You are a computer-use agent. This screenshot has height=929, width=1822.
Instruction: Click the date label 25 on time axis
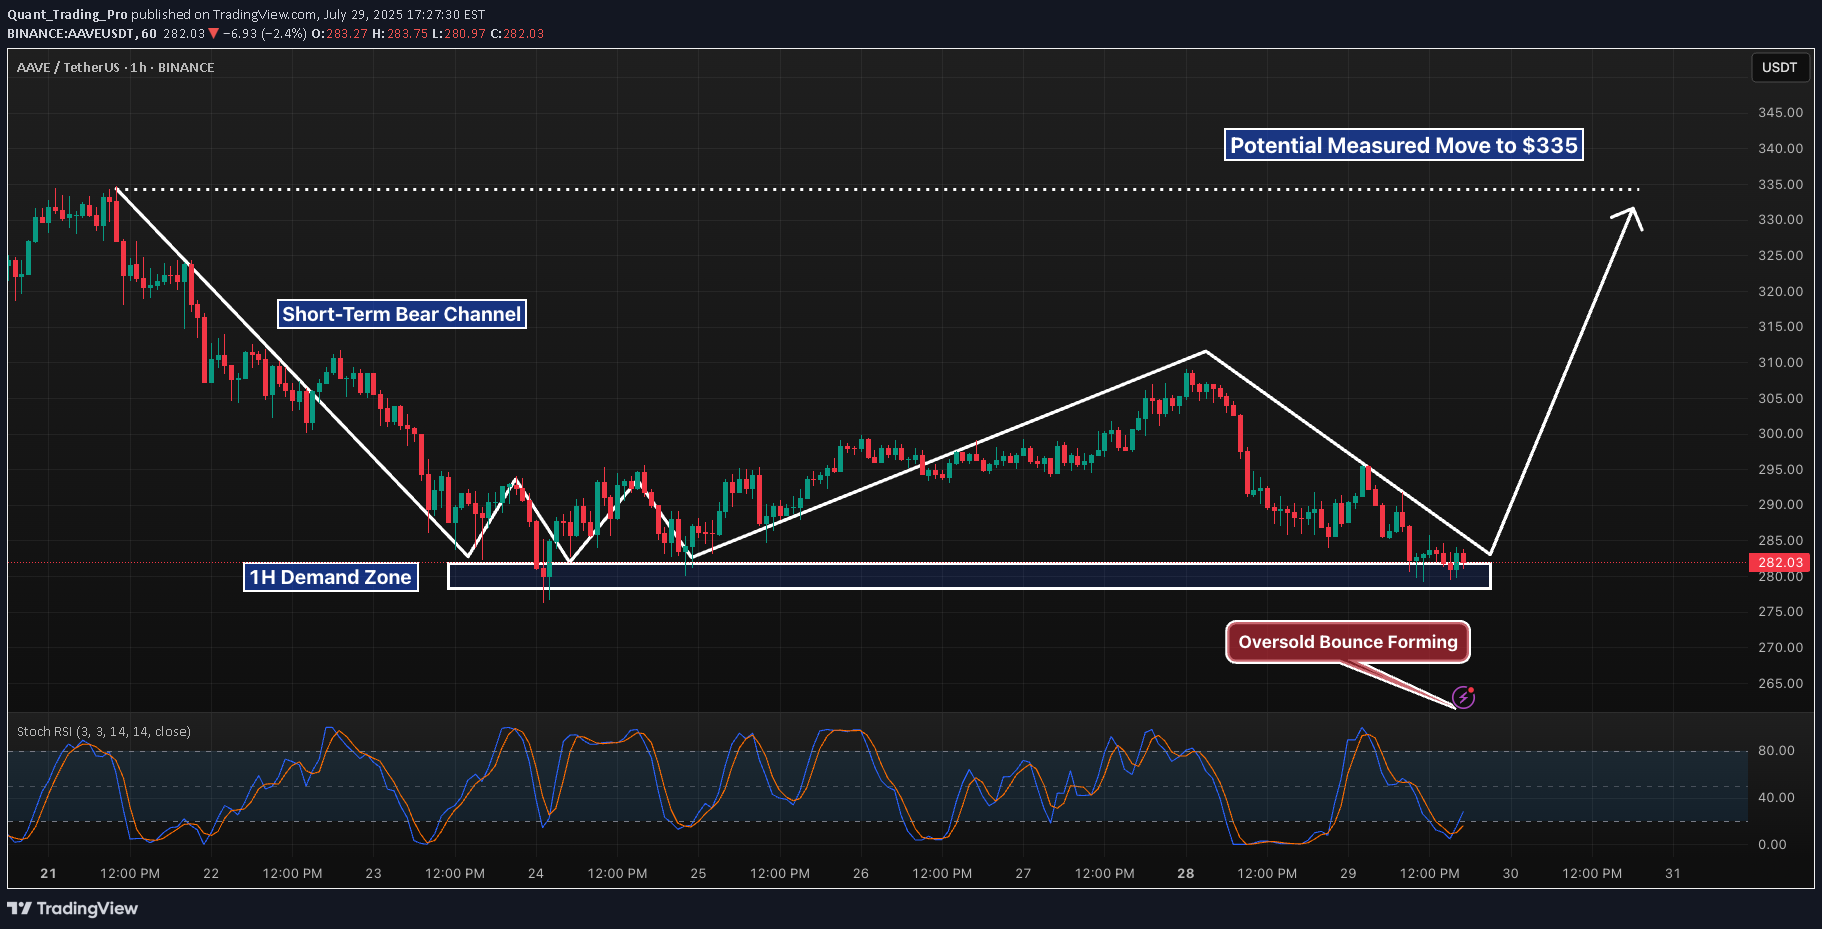coord(698,873)
